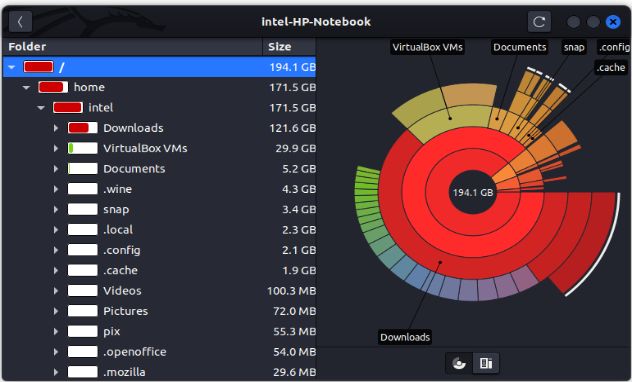Expand the .wine folder
The height and width of the screenshot is (382, 632).
[x=56, y=189]
